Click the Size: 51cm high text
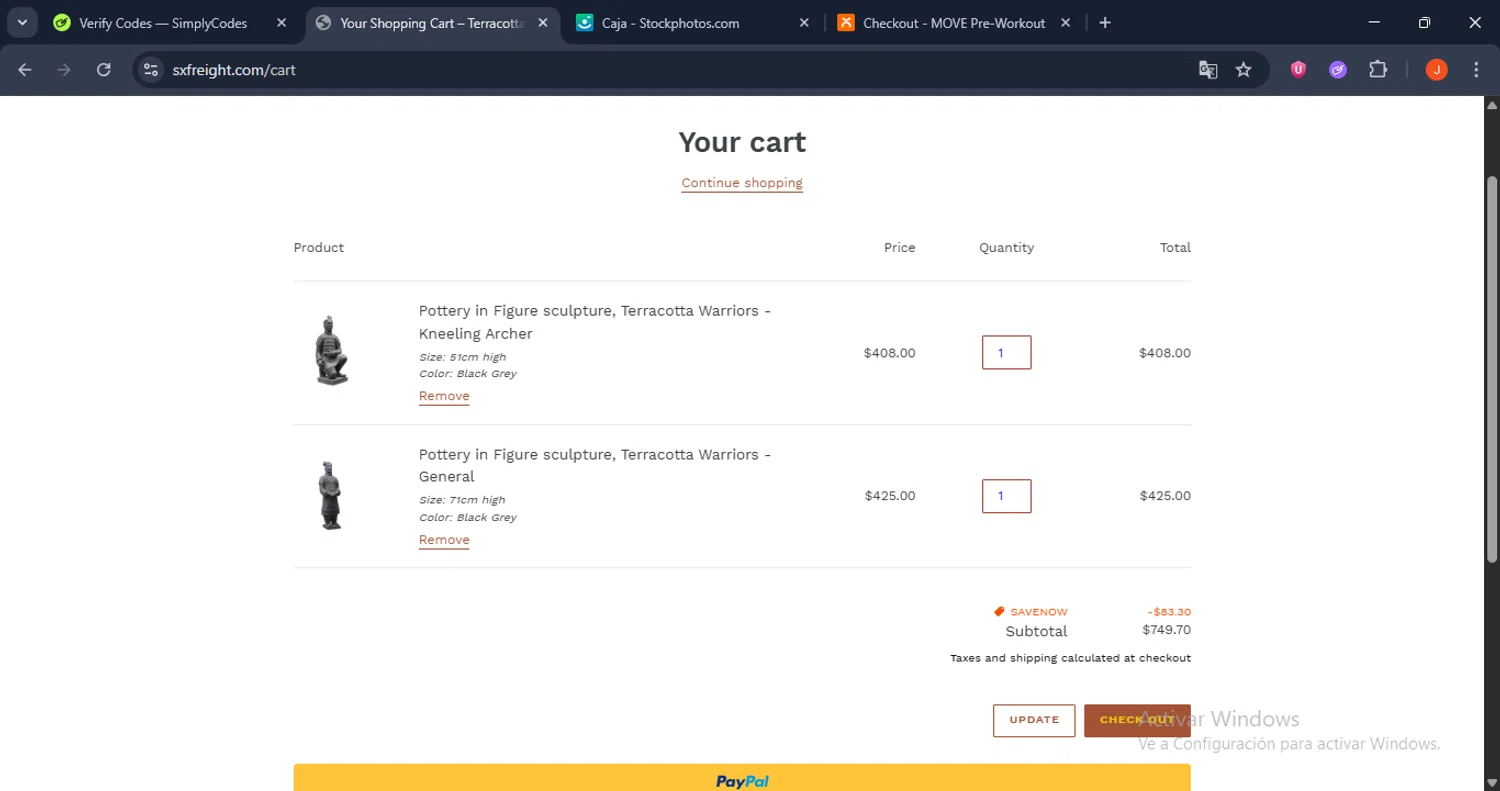The image size is (1500, 791). tap(462, 357)
